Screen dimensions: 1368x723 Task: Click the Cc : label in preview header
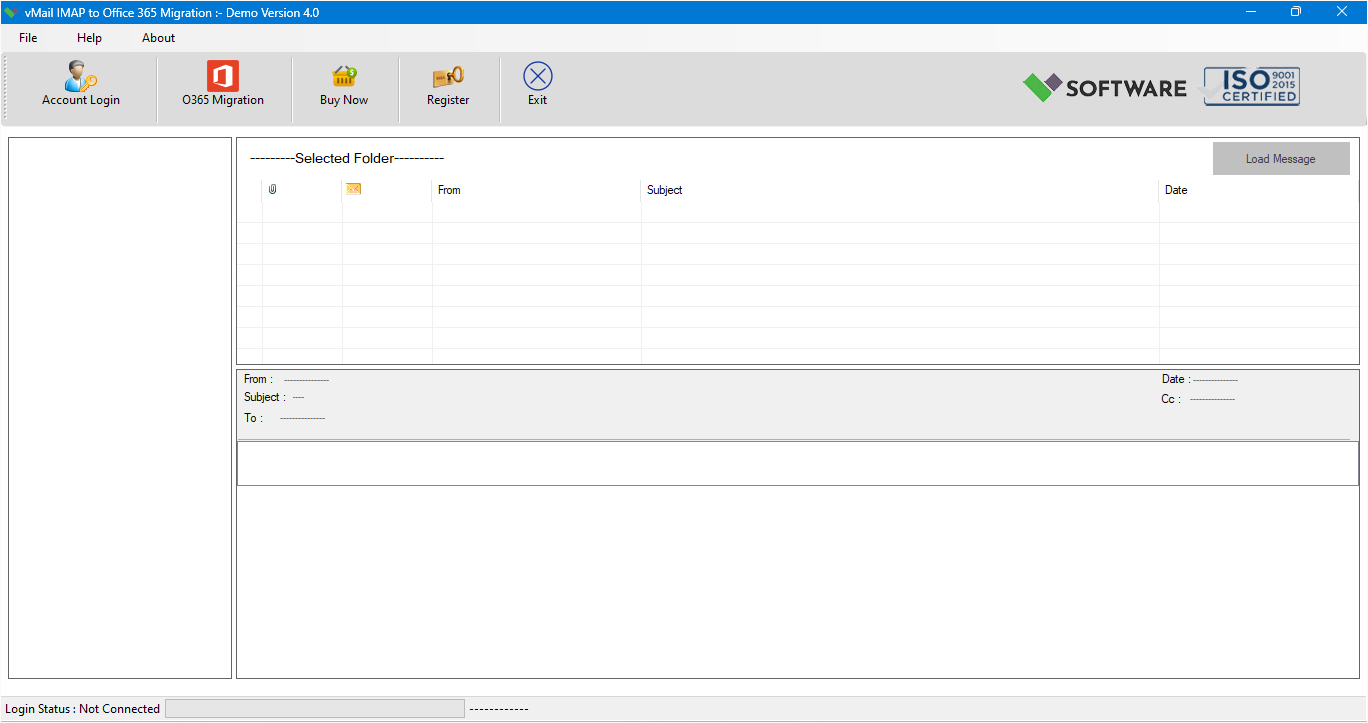pos(1171,399)
